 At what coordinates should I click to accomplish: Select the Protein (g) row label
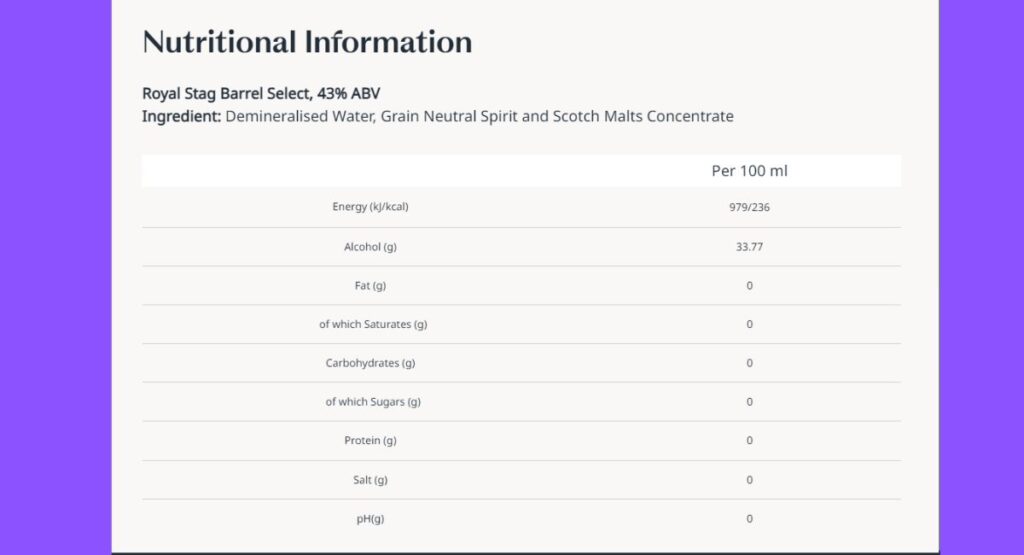click(370, 441)
